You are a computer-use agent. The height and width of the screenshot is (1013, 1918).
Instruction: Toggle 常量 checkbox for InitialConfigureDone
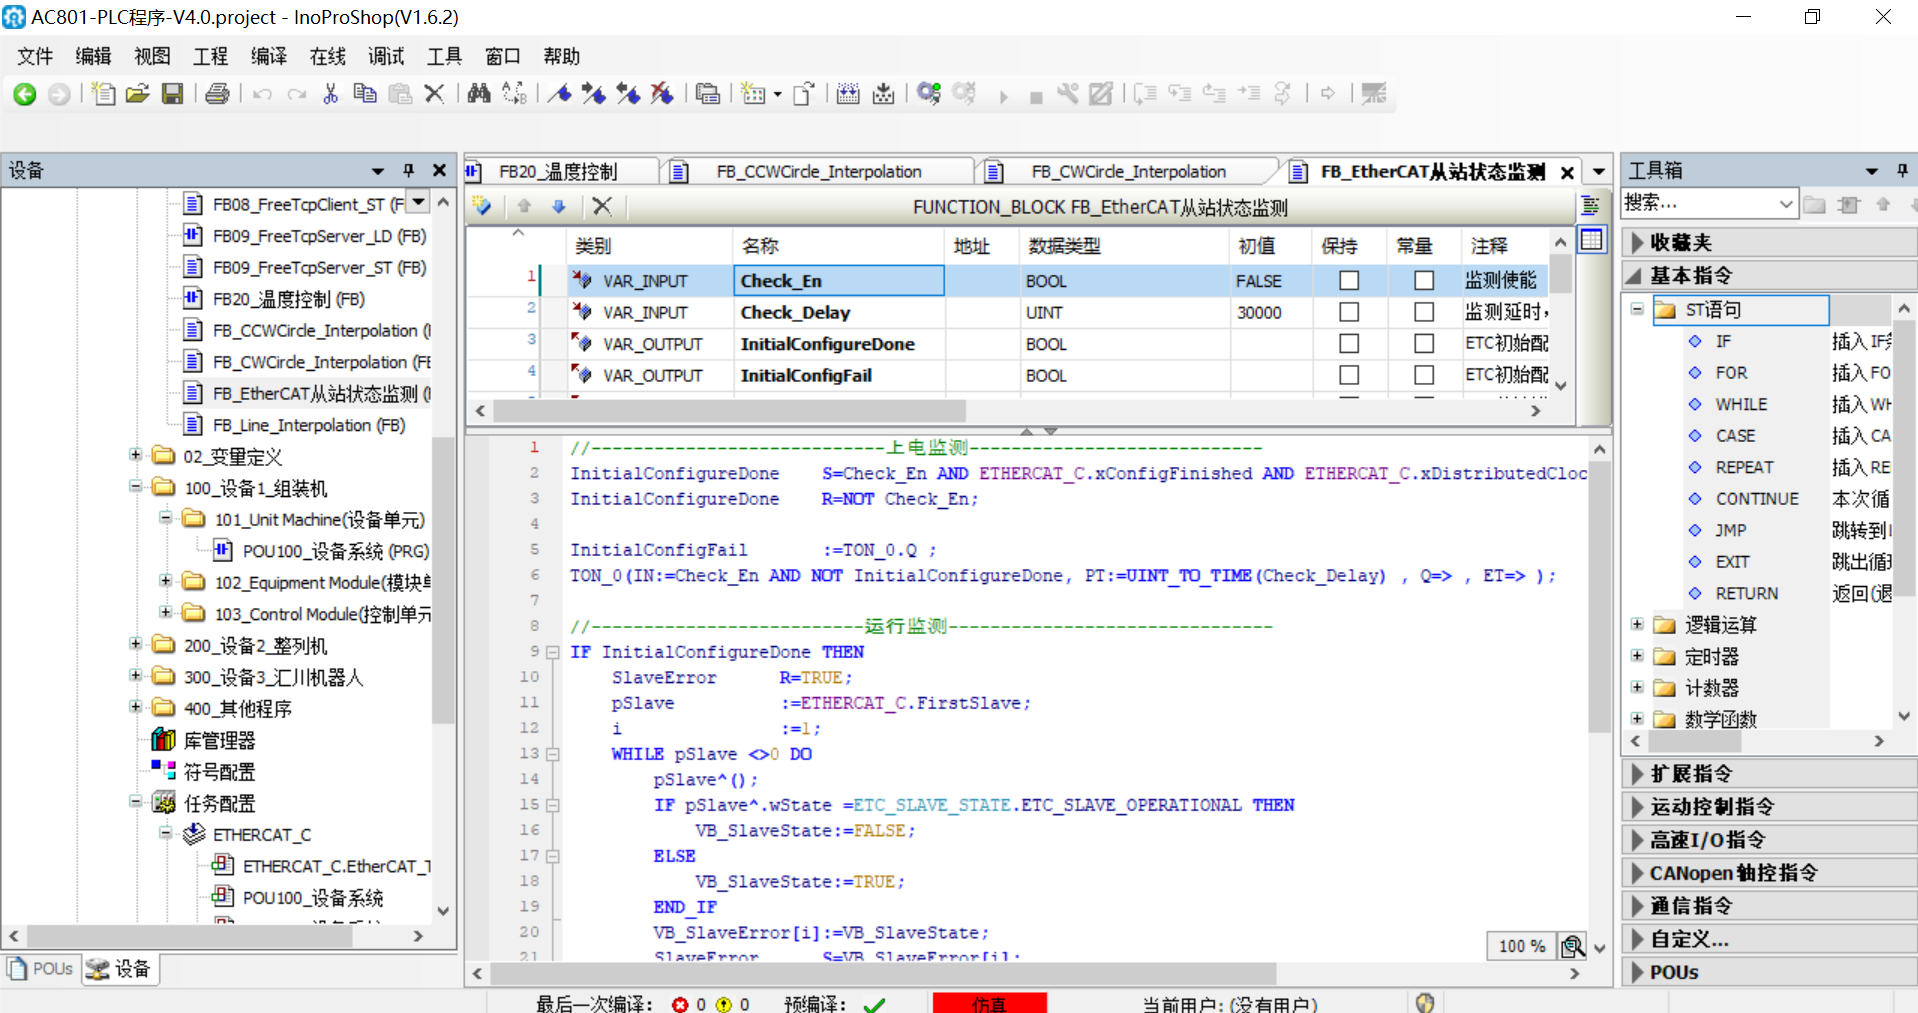[1424, 344]
